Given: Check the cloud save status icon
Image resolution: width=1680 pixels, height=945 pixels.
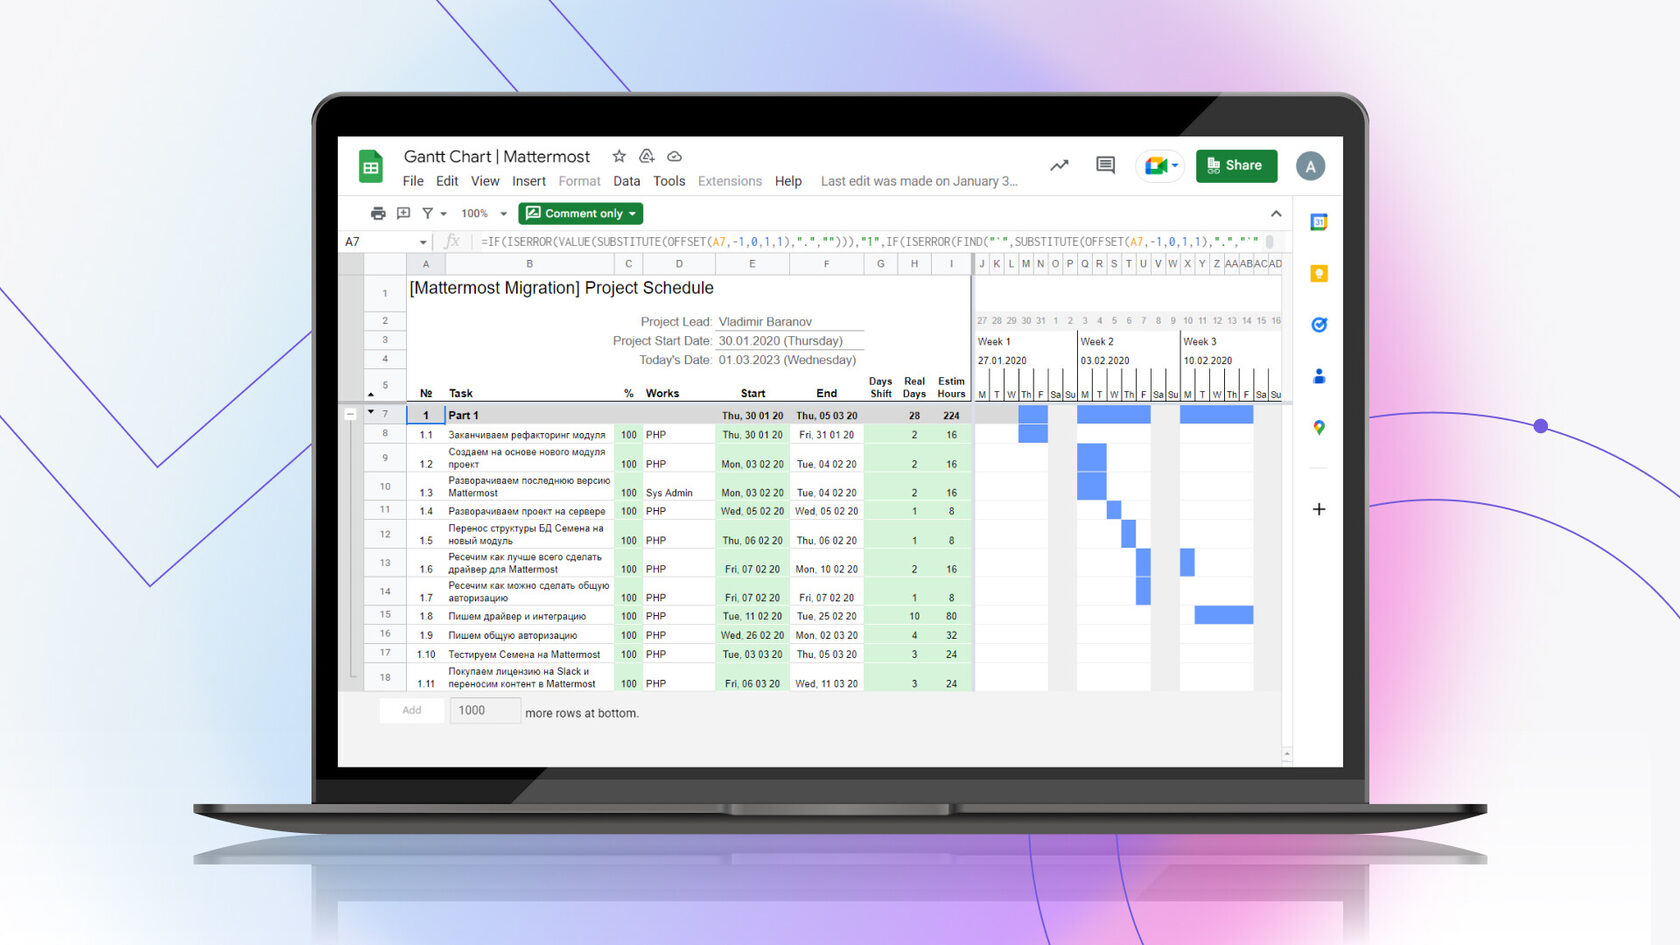Looking at the screenshot, I should [675, 157].
